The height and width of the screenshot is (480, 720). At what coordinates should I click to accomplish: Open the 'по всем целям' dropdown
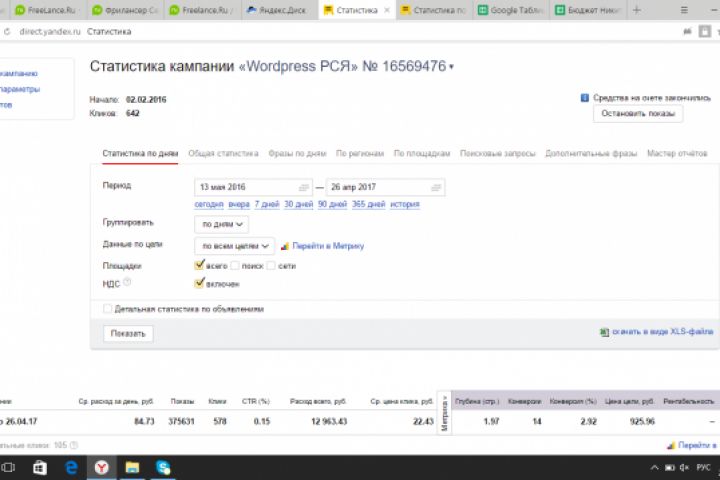click(235, 246)
